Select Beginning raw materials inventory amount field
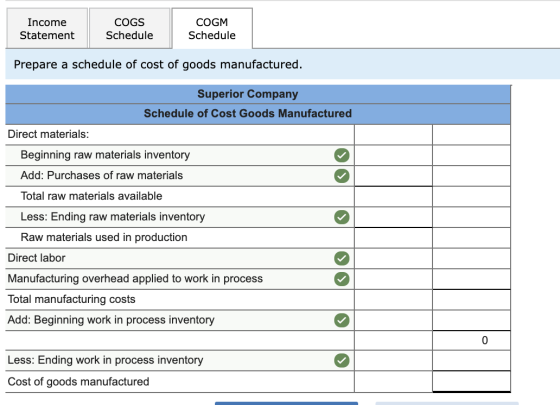Screen dimensions: 560x405 [x=393, y=155]
